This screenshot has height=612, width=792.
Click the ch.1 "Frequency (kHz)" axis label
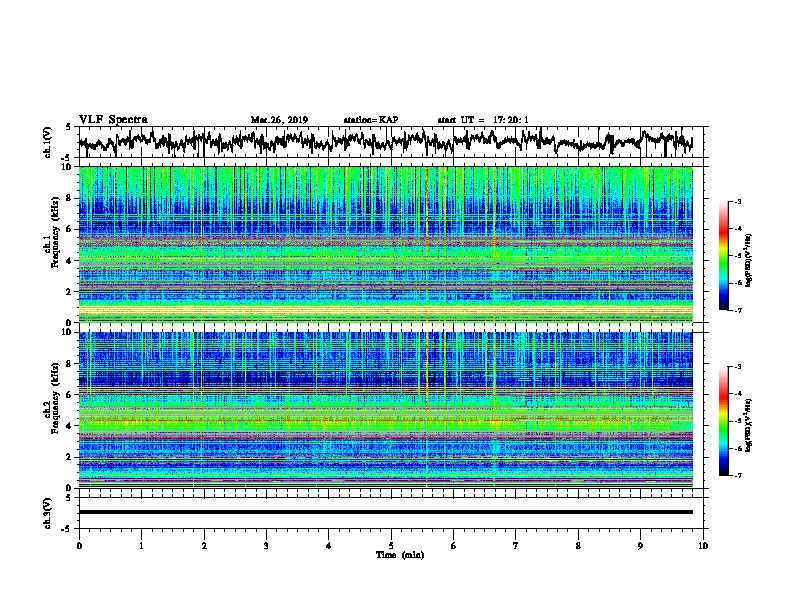pyautogui.click(x=55, y=232)
